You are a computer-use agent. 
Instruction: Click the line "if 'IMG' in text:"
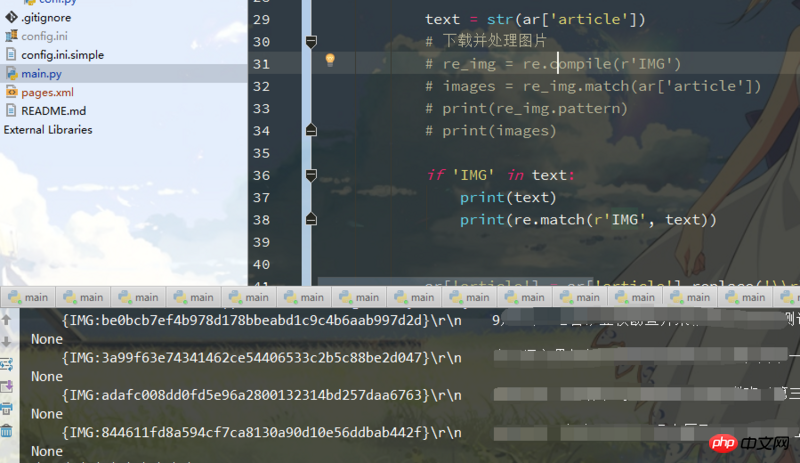click(x=501, y=175)
